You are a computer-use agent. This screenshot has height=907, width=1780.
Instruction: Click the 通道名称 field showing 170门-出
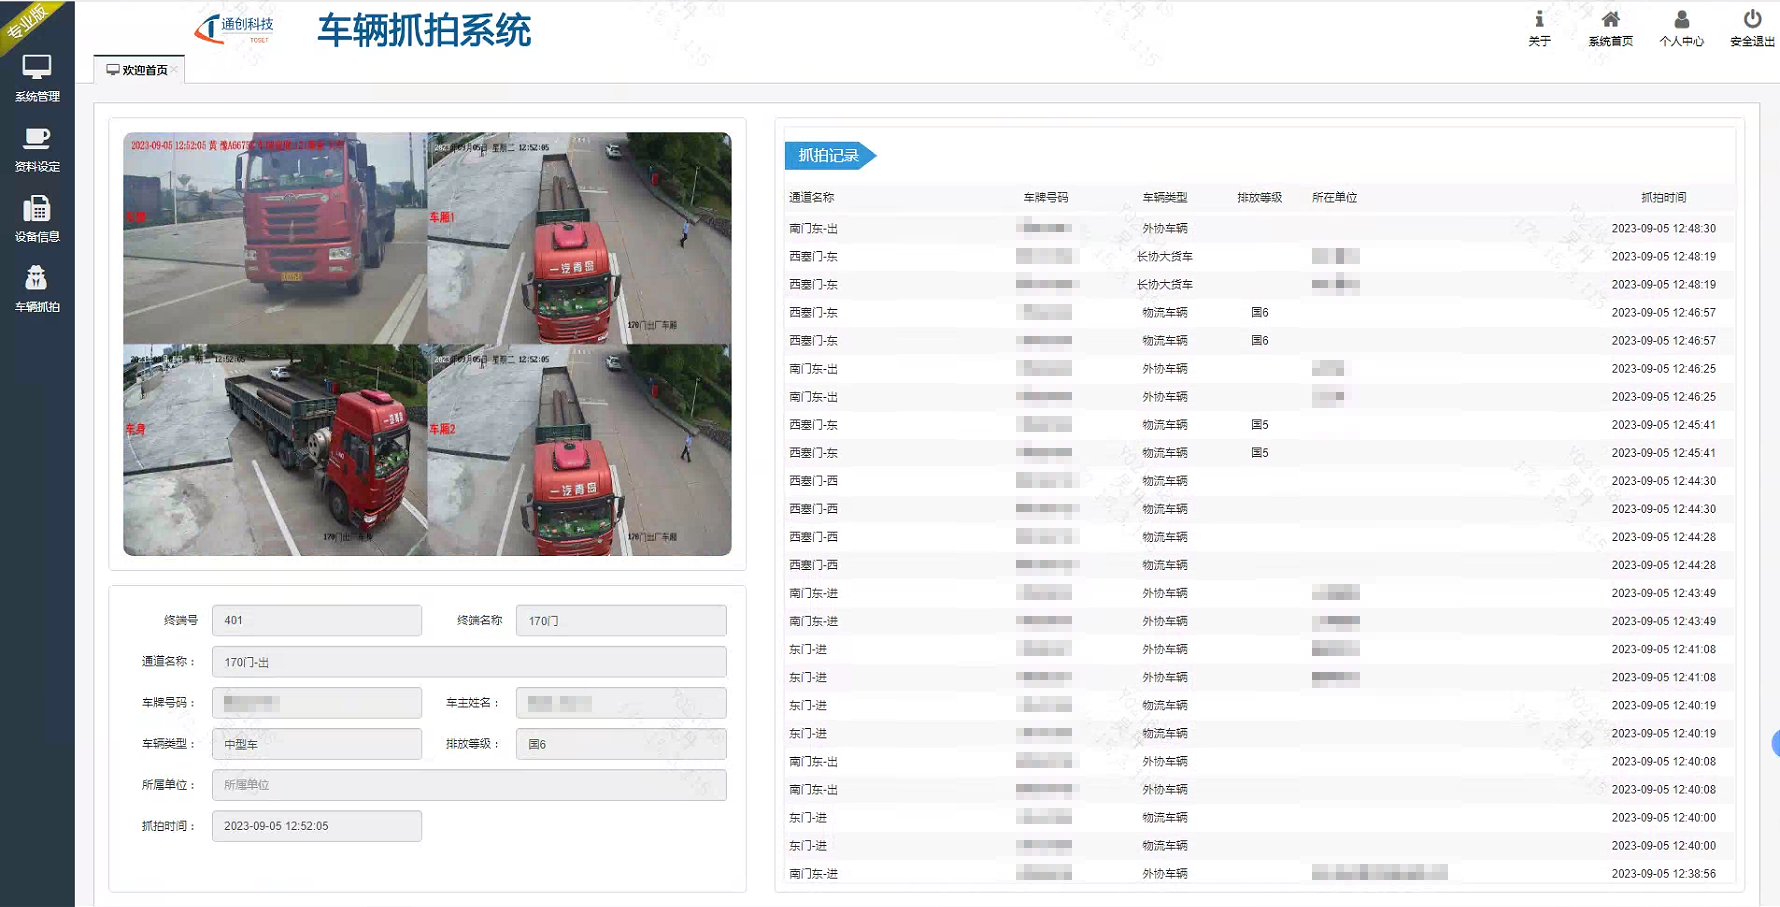[x=468, y=661]
